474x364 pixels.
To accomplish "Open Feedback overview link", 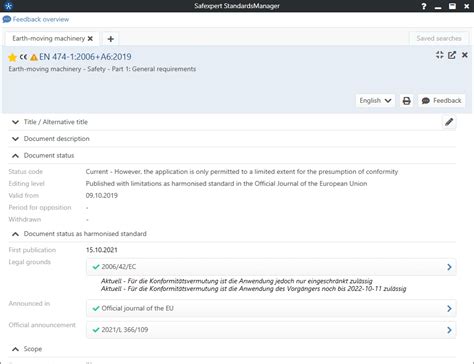I will point(41,19).
